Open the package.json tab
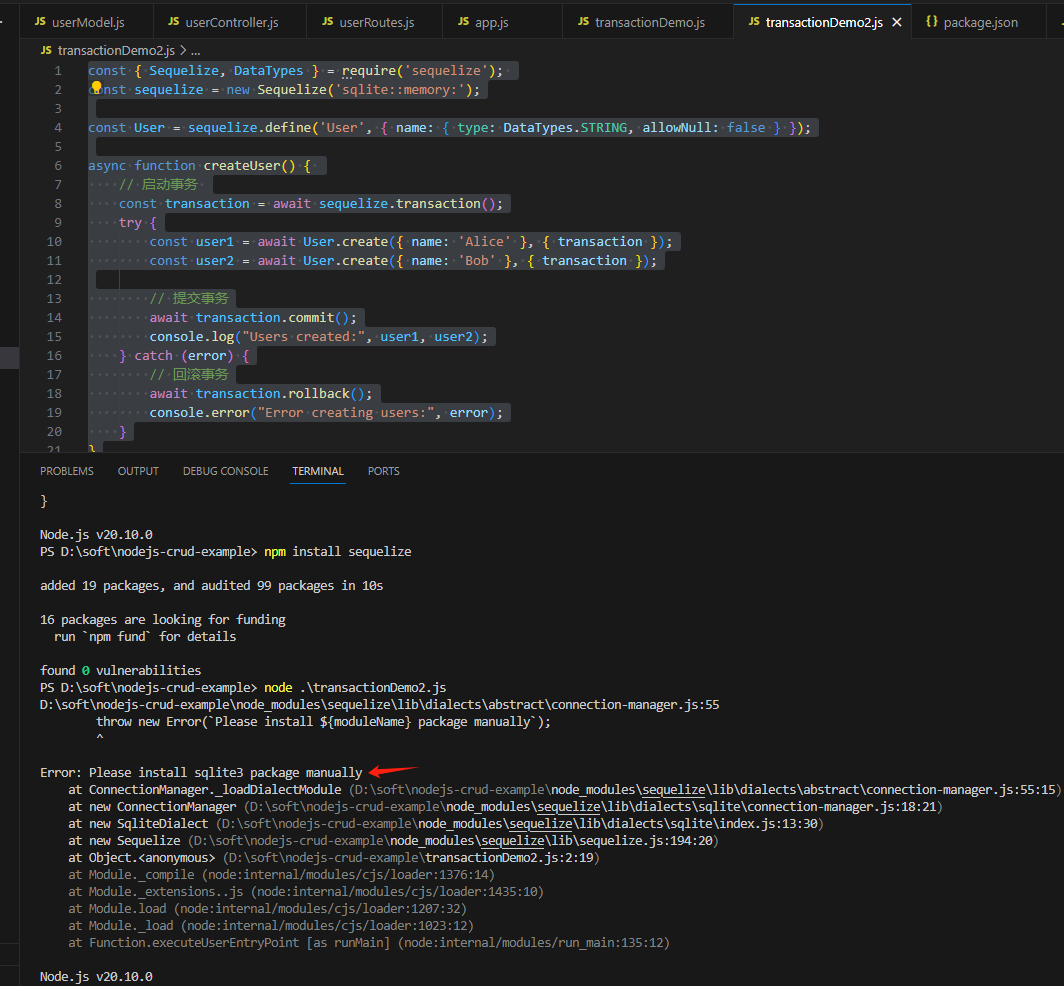The height and width of the screenshot is (986, 1064). coord(972,22)
